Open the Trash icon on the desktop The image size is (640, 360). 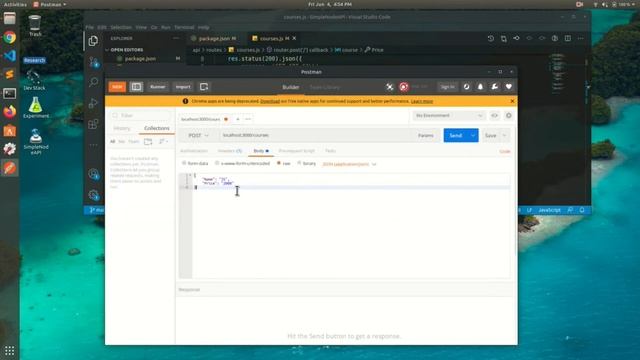click(35, 25)
